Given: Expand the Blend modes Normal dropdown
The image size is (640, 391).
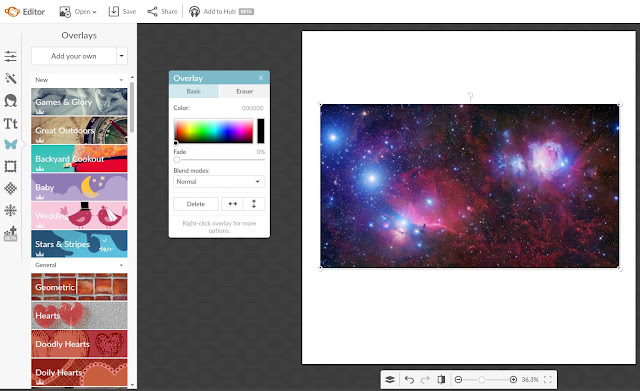Looking at the screenshot, I should click(x=219, y=182).
